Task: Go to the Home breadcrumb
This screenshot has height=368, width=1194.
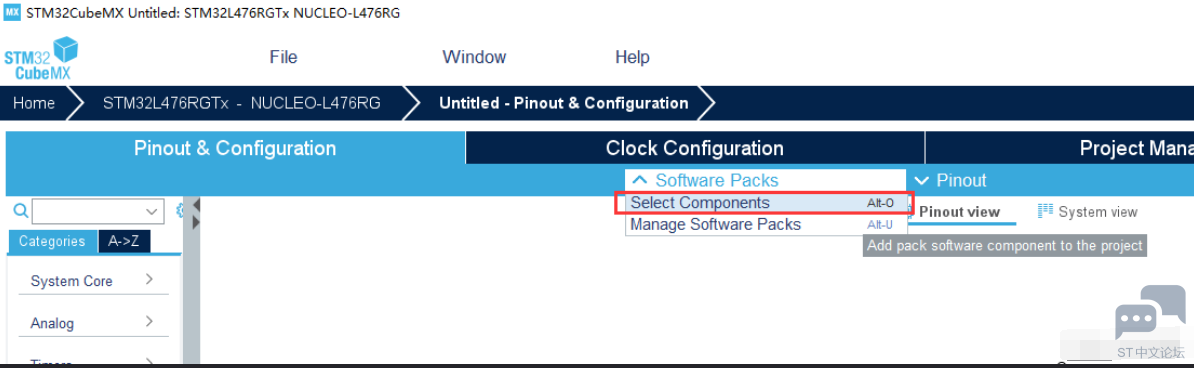Action: (34, 103)
